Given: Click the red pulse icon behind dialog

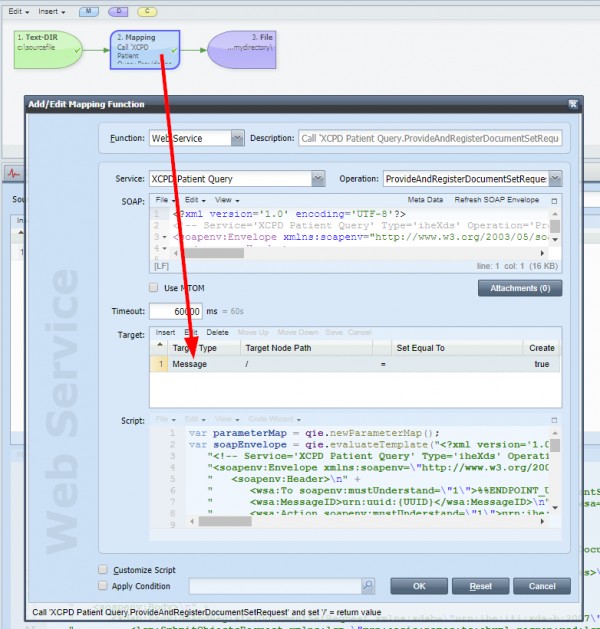Looking at the screenshot, I should pos(14,174).
